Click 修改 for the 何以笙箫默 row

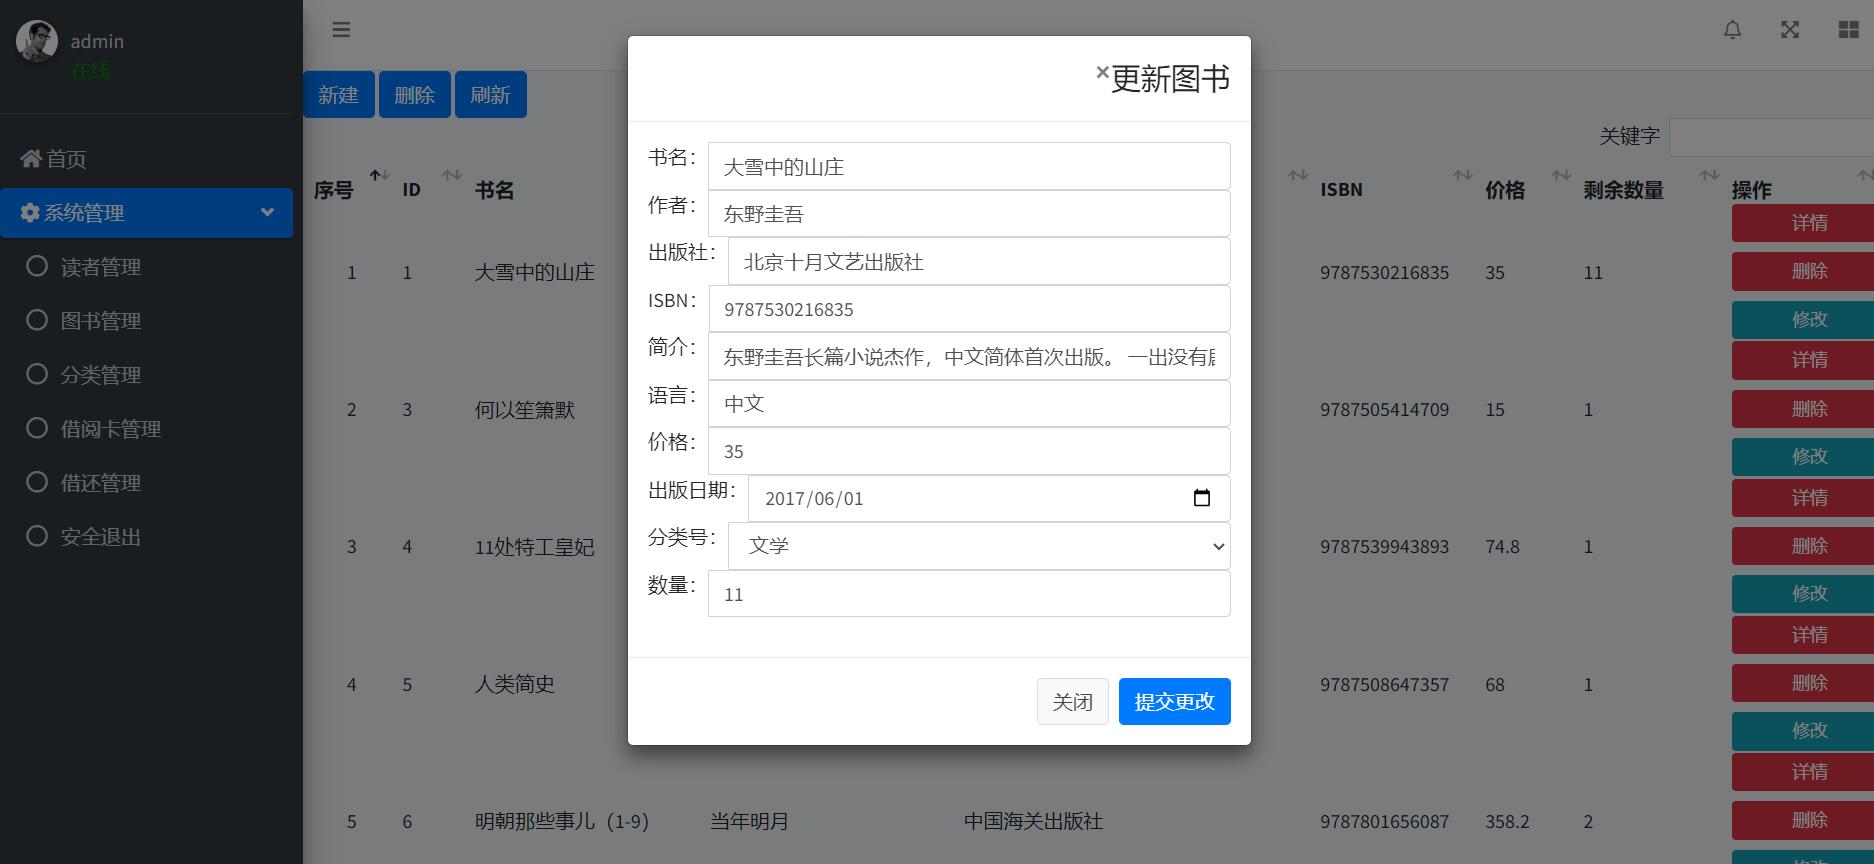tap(1802, 456)
